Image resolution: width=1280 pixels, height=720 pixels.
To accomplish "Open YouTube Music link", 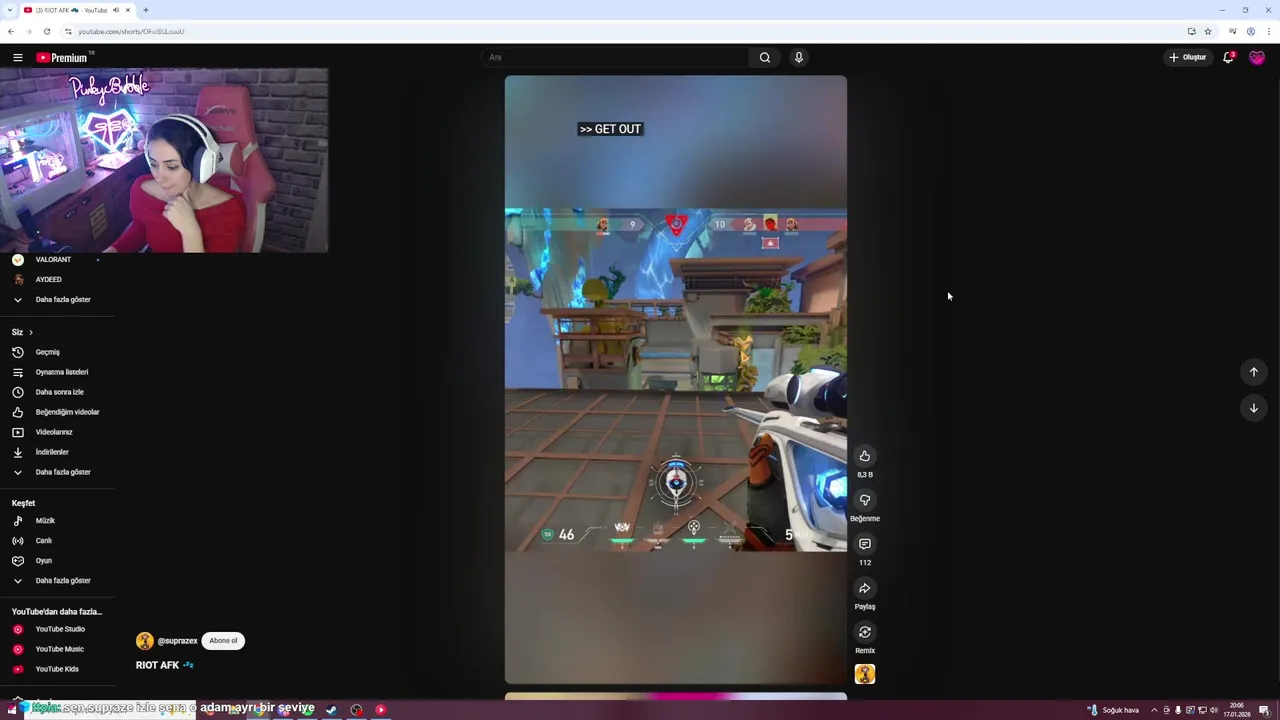I will pyautogui.click(x=57, y=649).
